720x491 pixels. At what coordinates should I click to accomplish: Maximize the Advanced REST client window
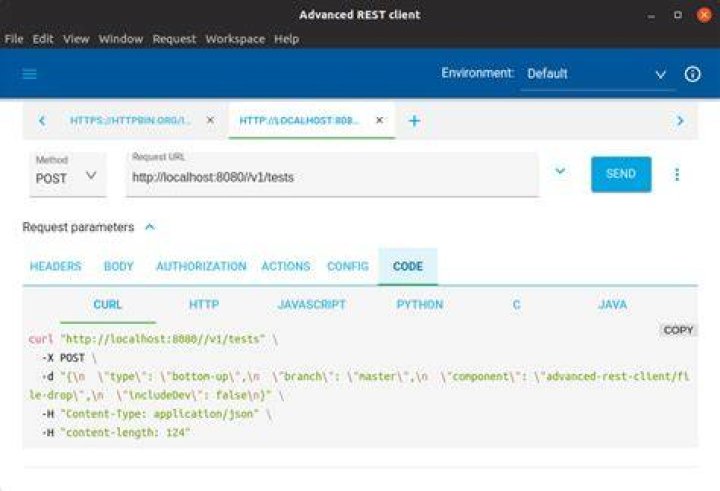(x=677, y=15)
